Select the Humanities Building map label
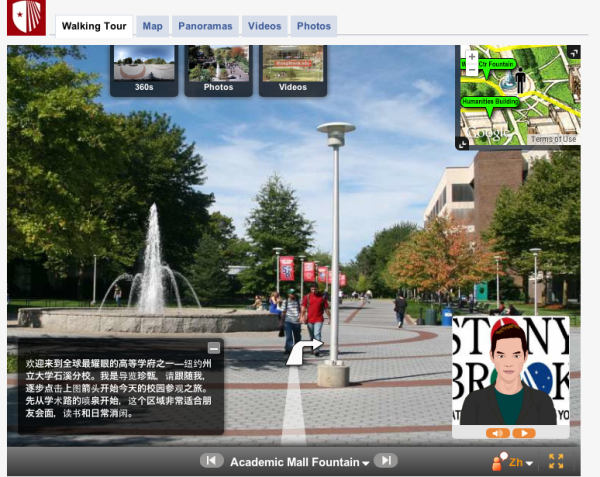600x477 pixels. coord(490,101)
